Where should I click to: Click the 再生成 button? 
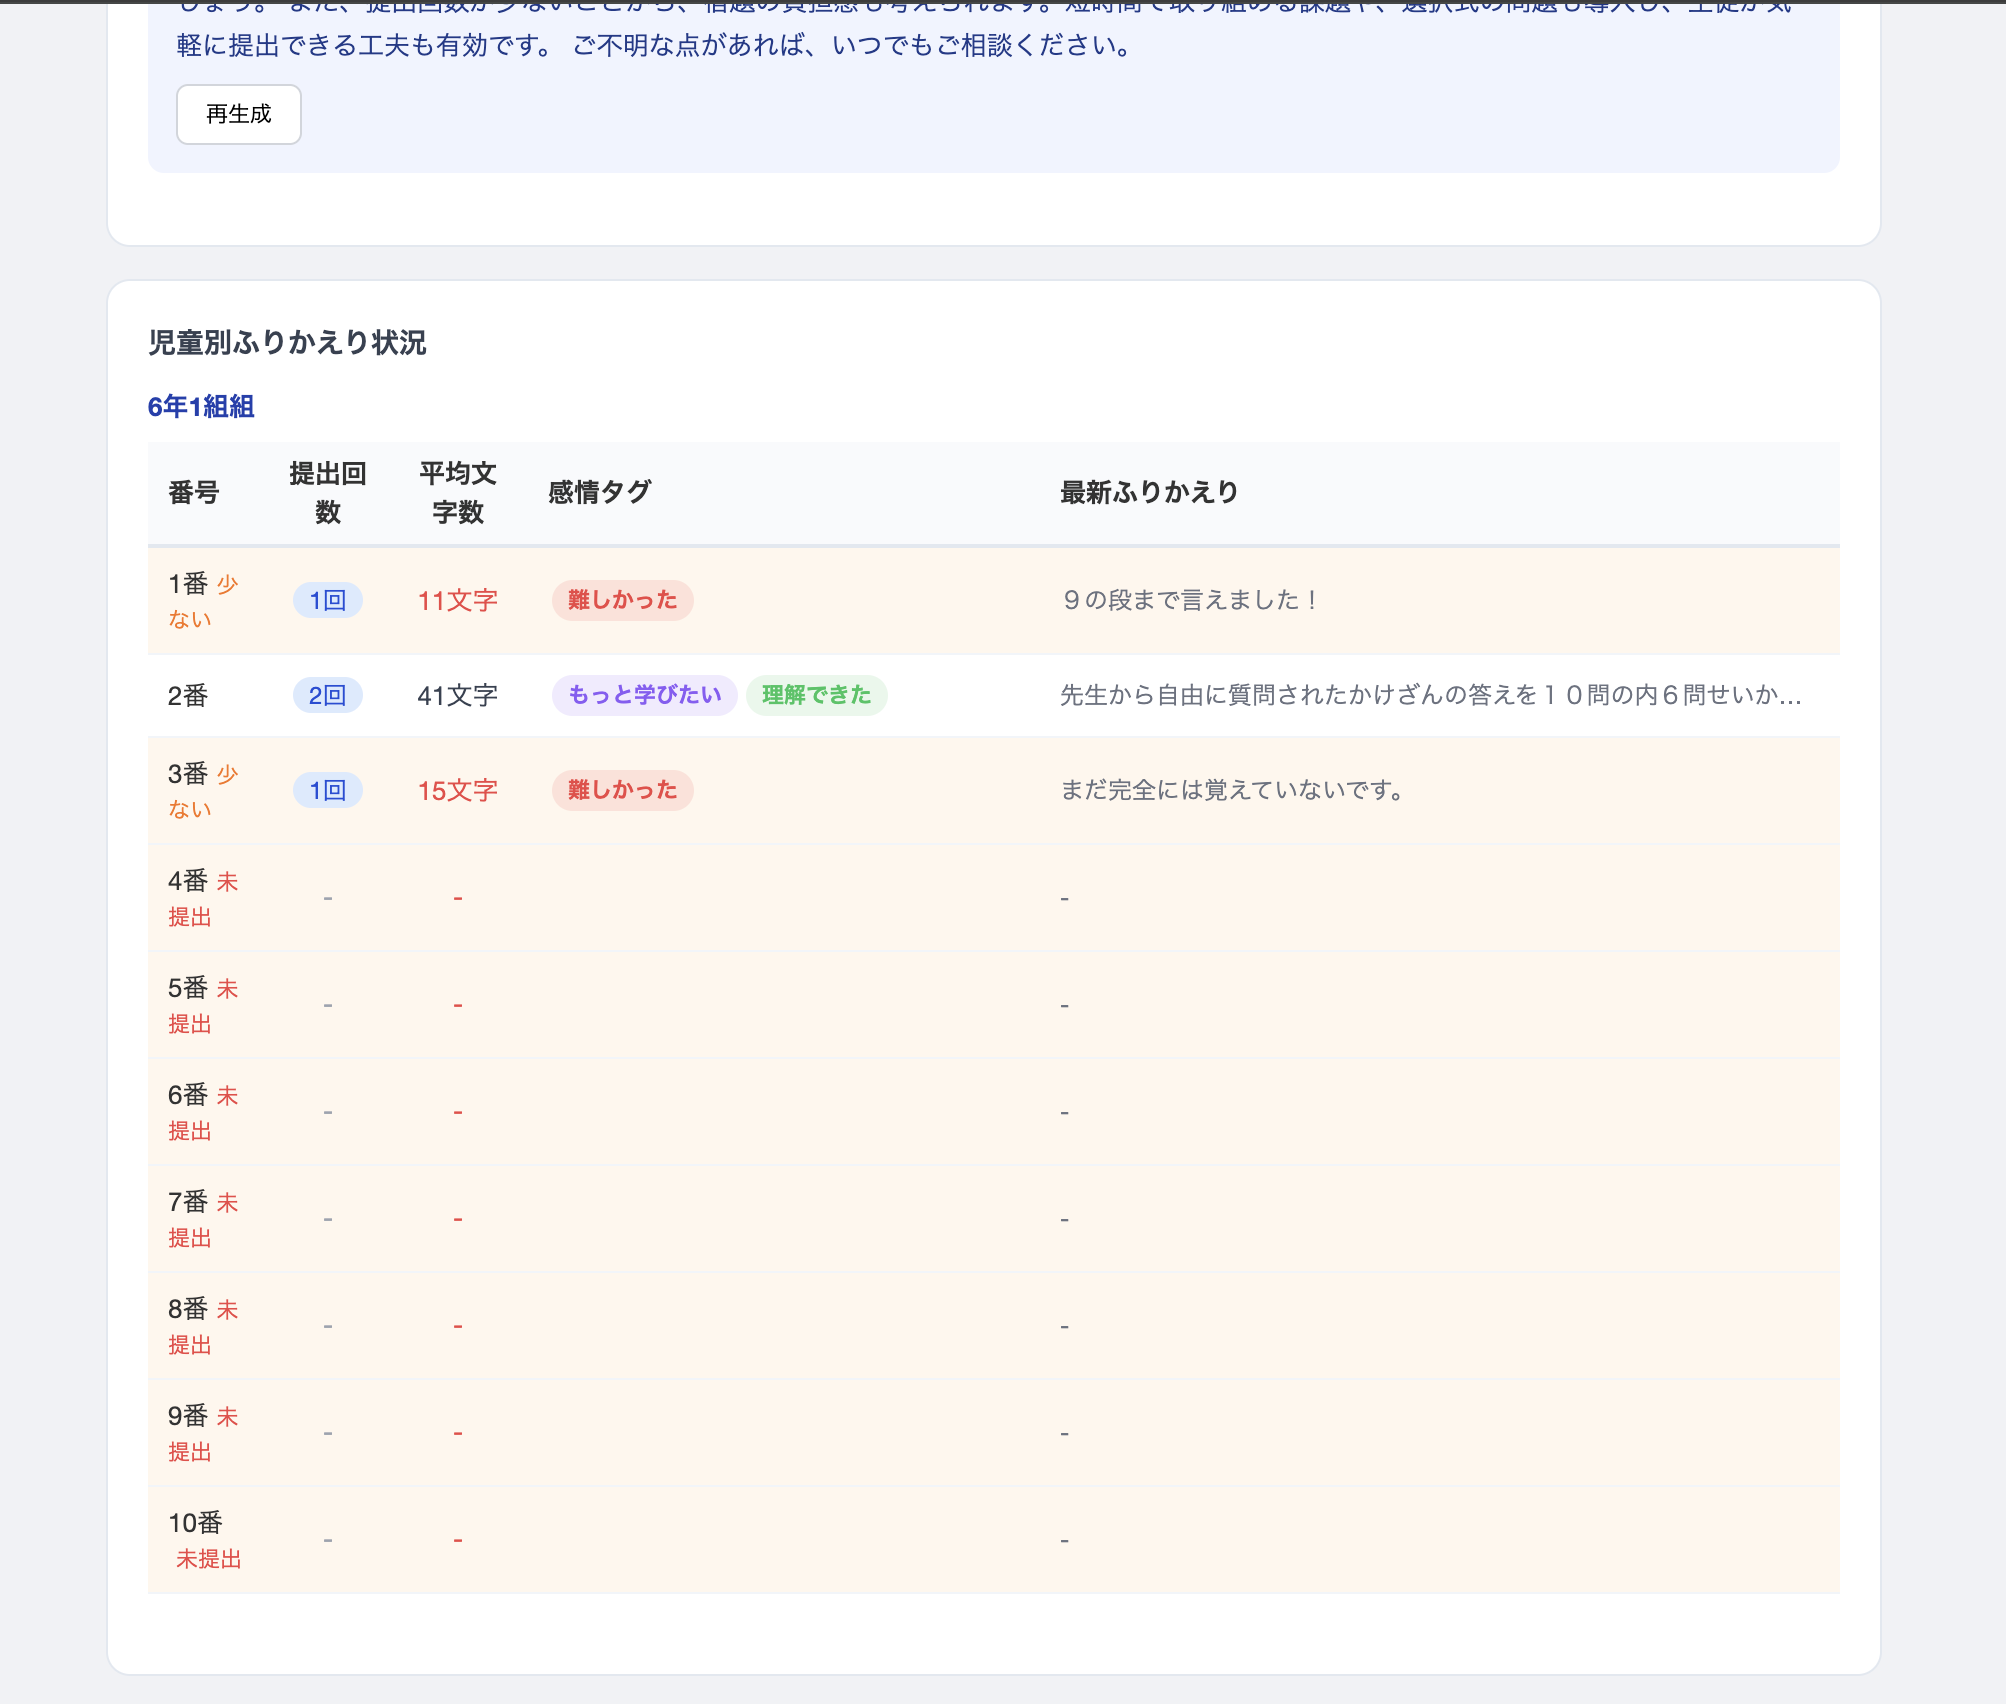238,114
